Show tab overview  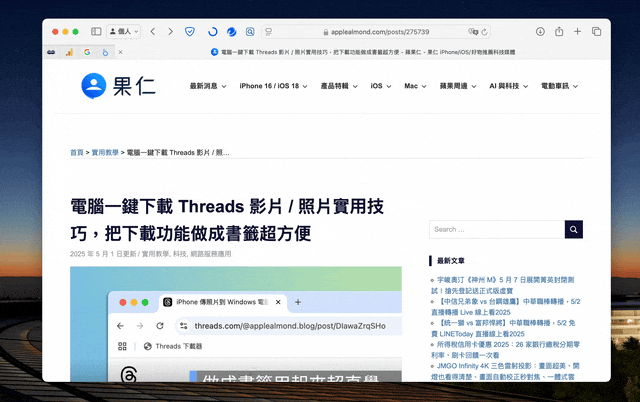coord(596,31)
